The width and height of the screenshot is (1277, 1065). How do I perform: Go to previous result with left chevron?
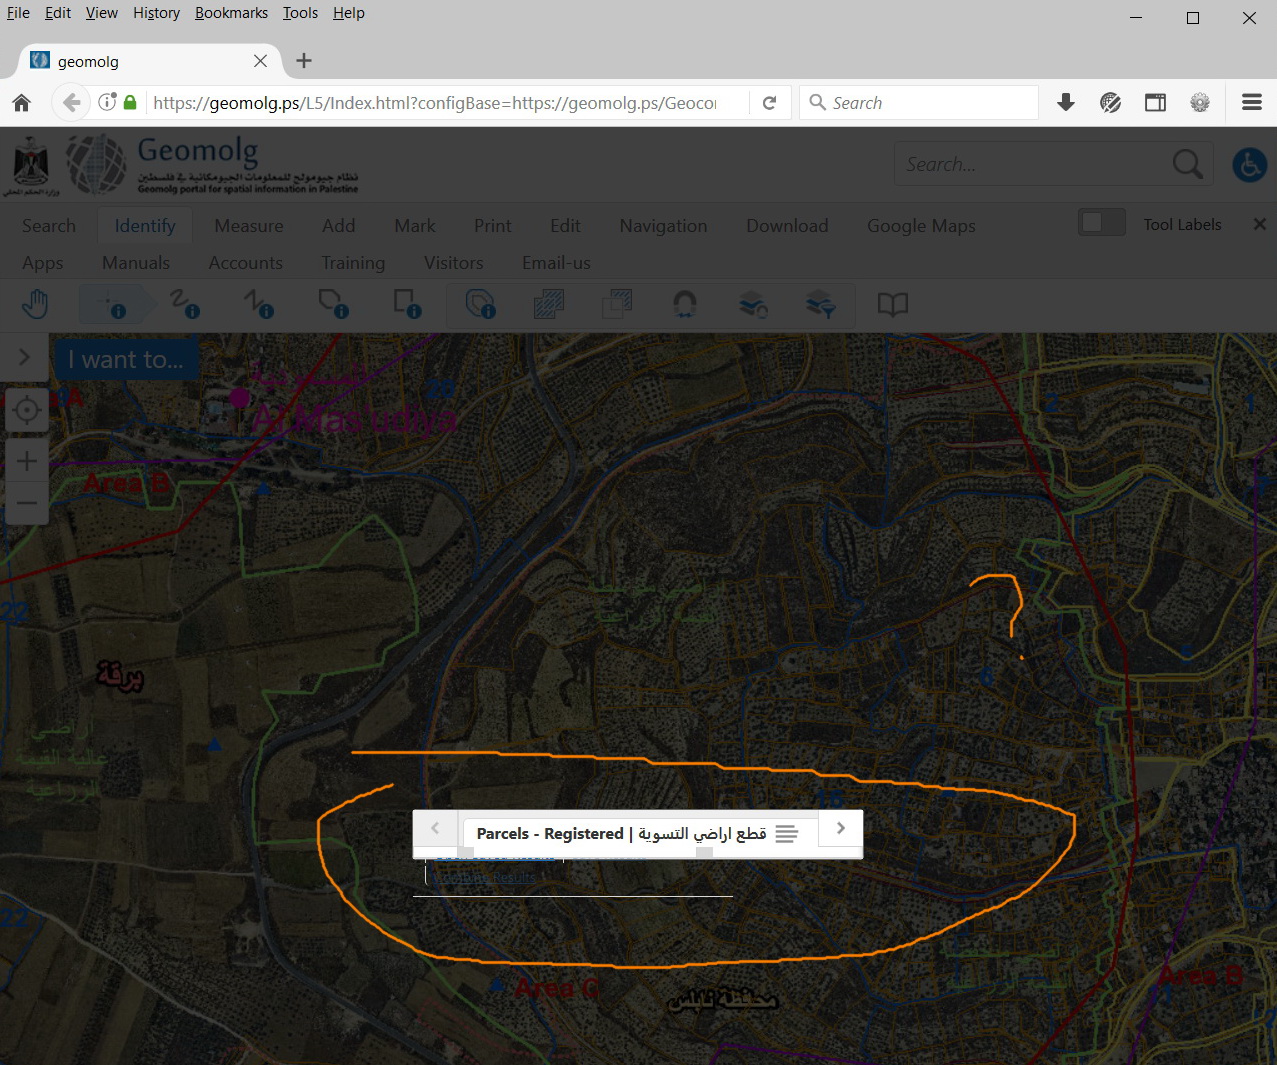[x=435, y=828]
